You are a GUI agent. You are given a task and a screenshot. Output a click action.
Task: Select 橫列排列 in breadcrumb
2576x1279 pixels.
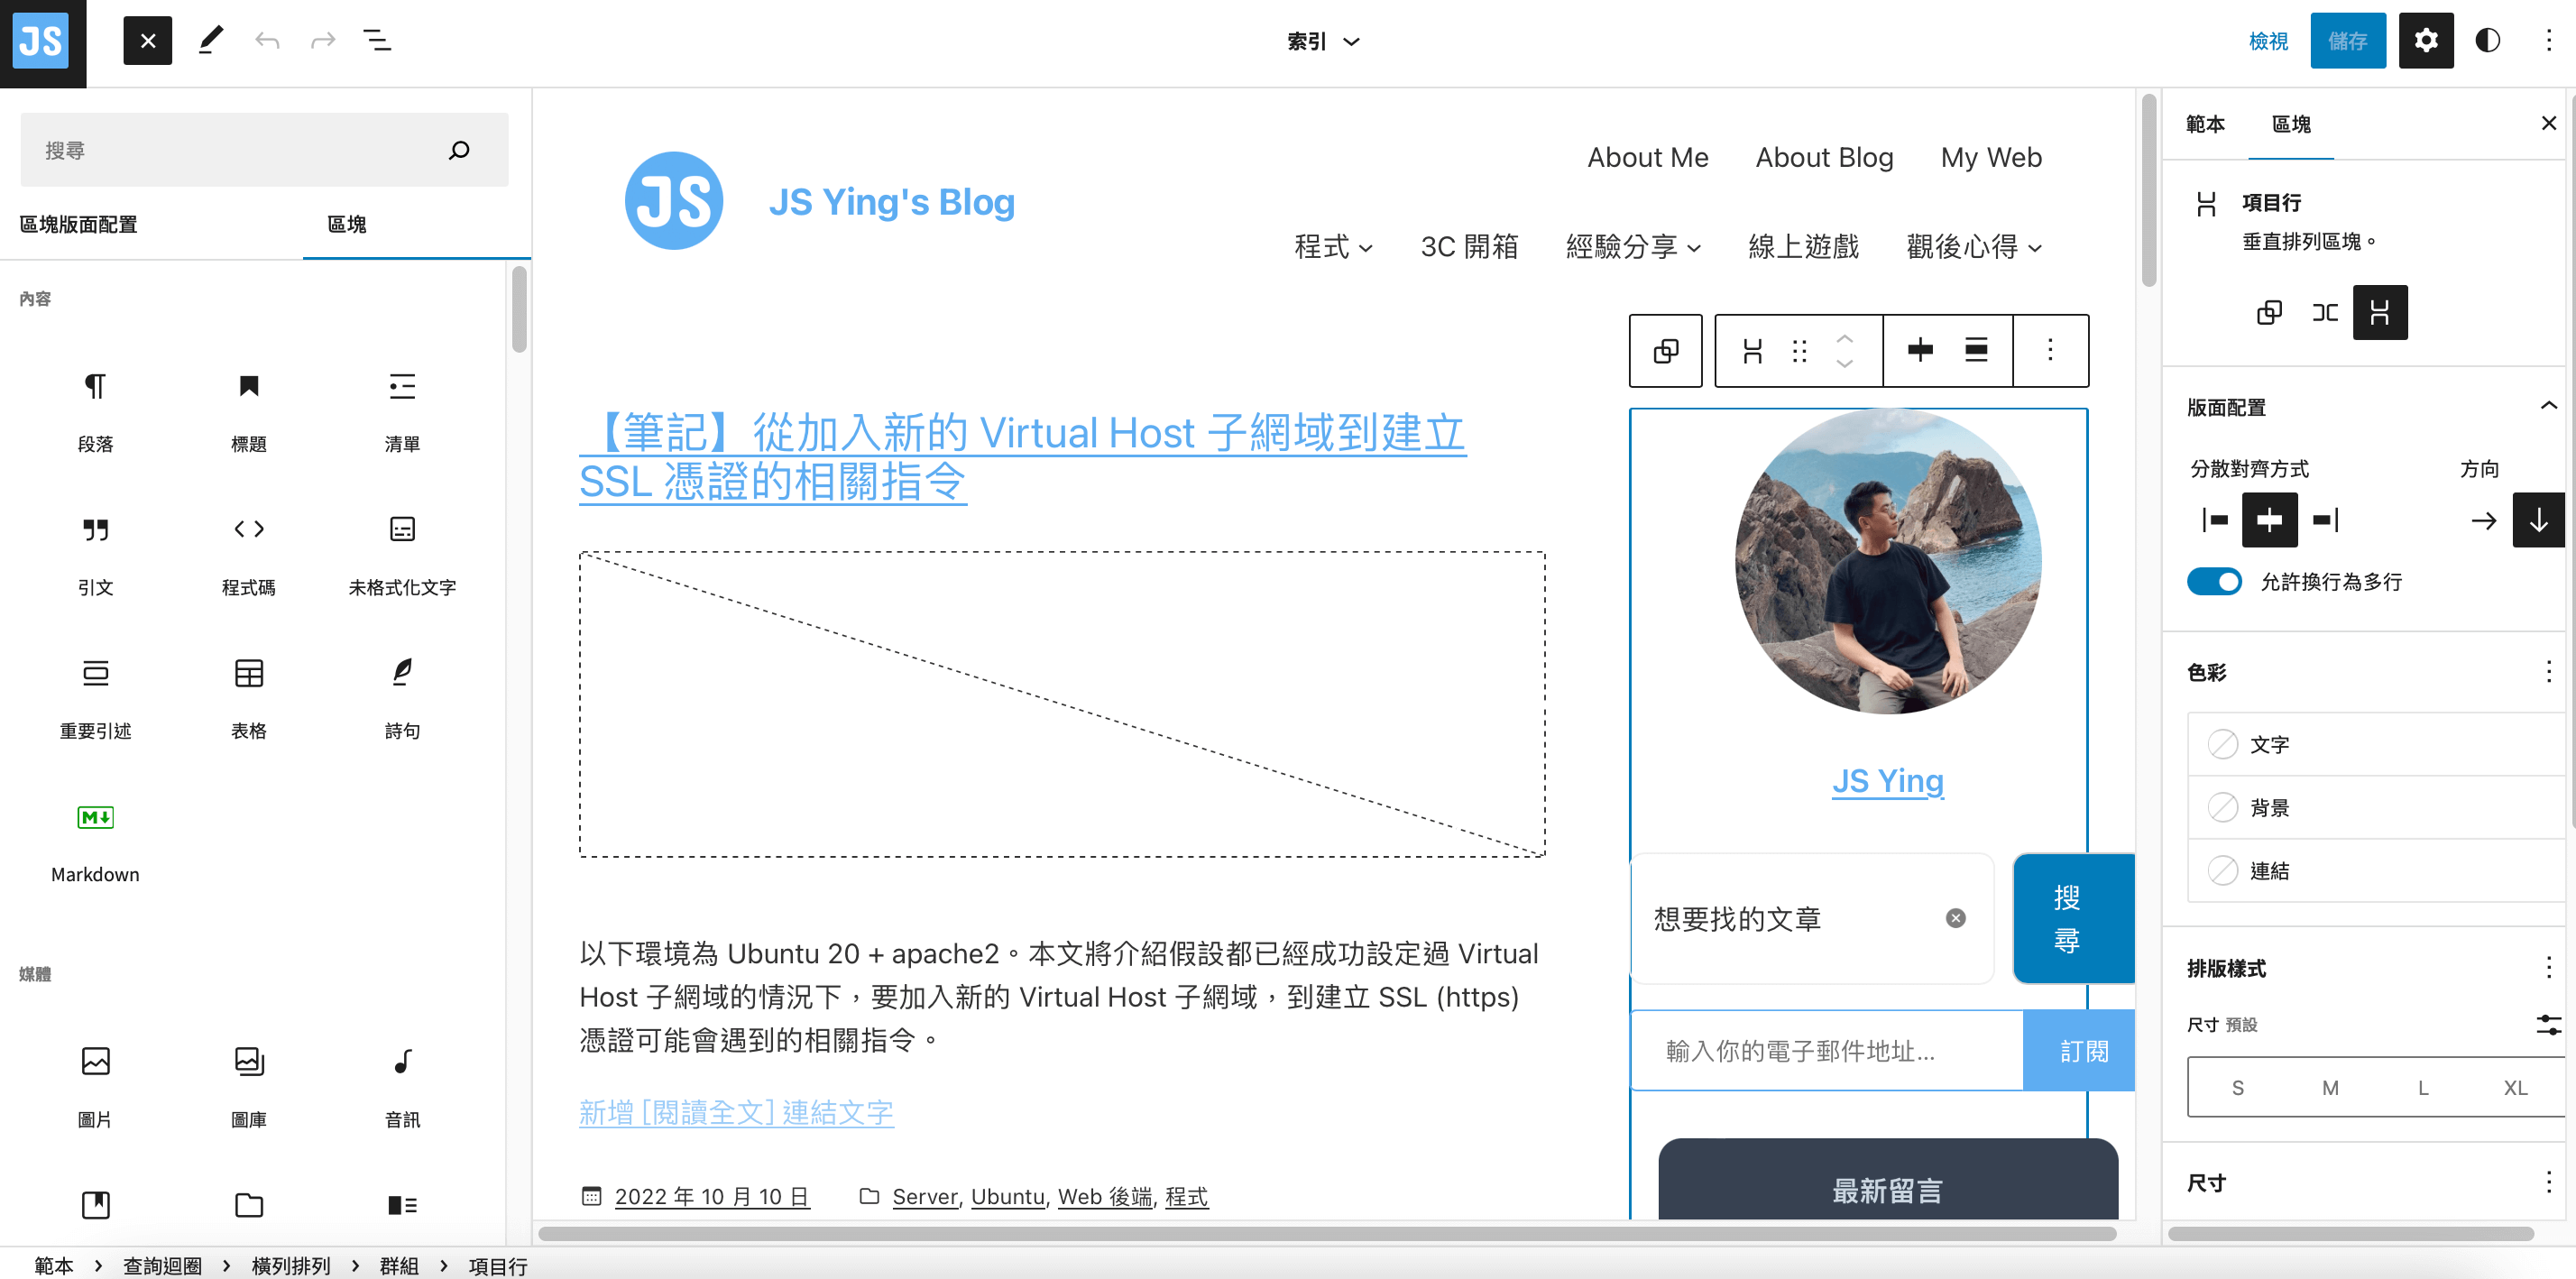(290, 1265)
